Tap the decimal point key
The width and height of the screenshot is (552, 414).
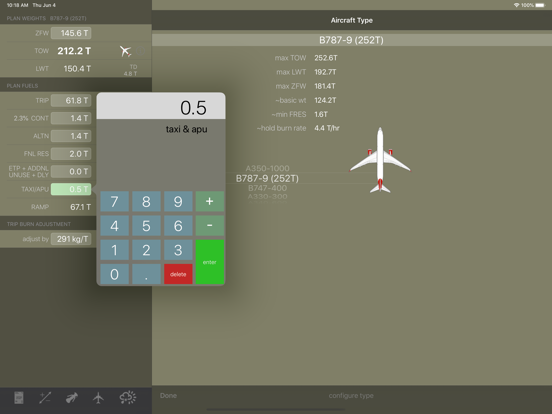coord(146,274)
